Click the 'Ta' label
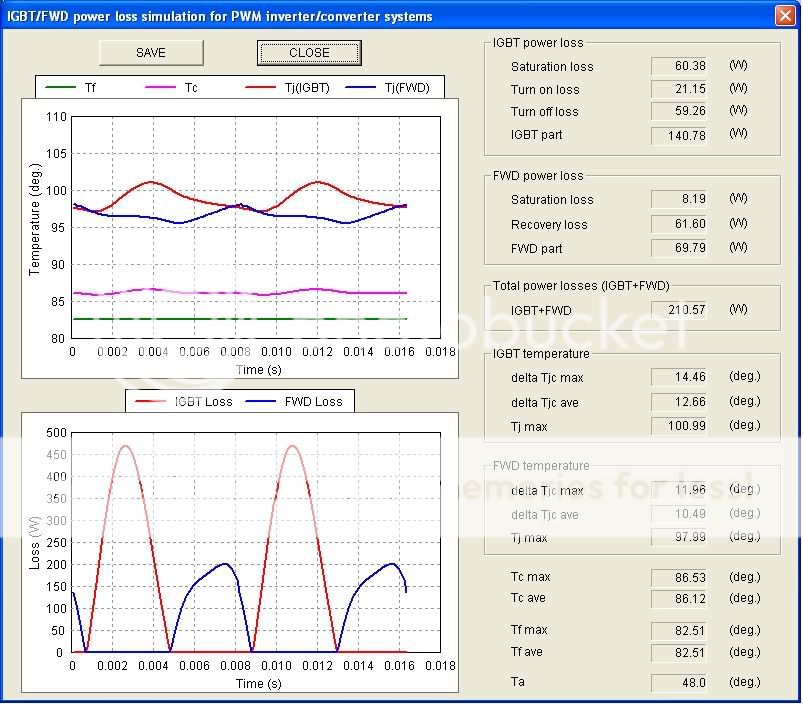The width and height of the screenshot is (803, 704). 517,681
